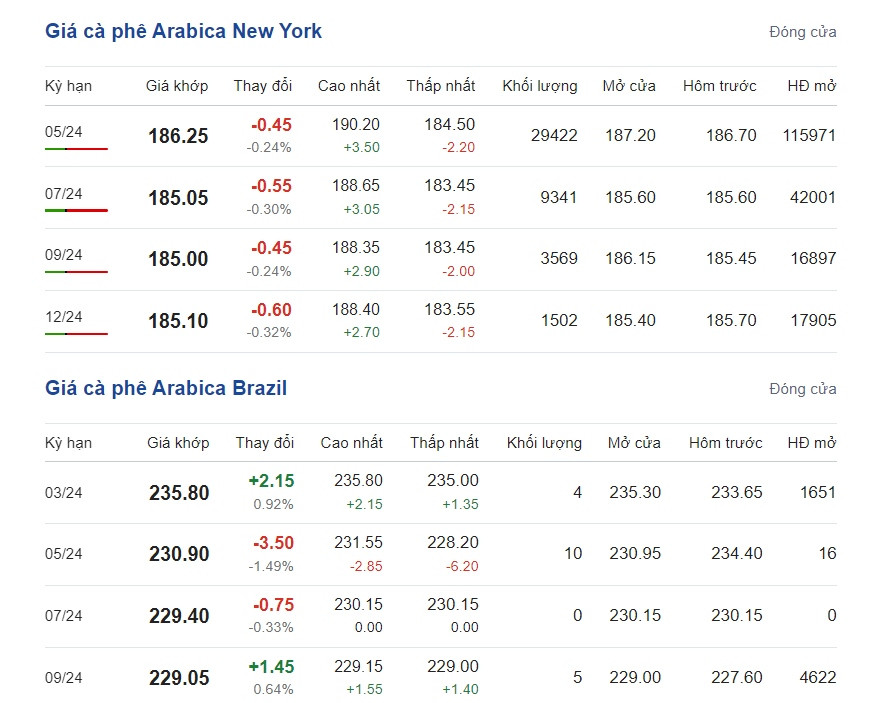Select the 12/24 New York contract term
The width and height of the screenshot is (877, 703).
pos(63,317)
